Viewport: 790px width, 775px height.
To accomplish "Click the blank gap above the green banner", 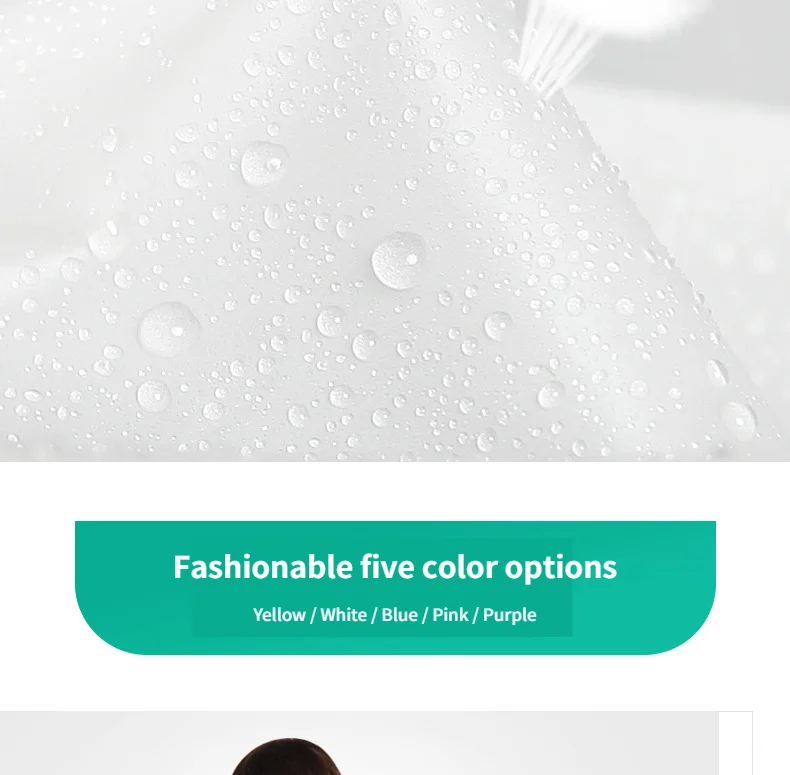I will [395, 491].
